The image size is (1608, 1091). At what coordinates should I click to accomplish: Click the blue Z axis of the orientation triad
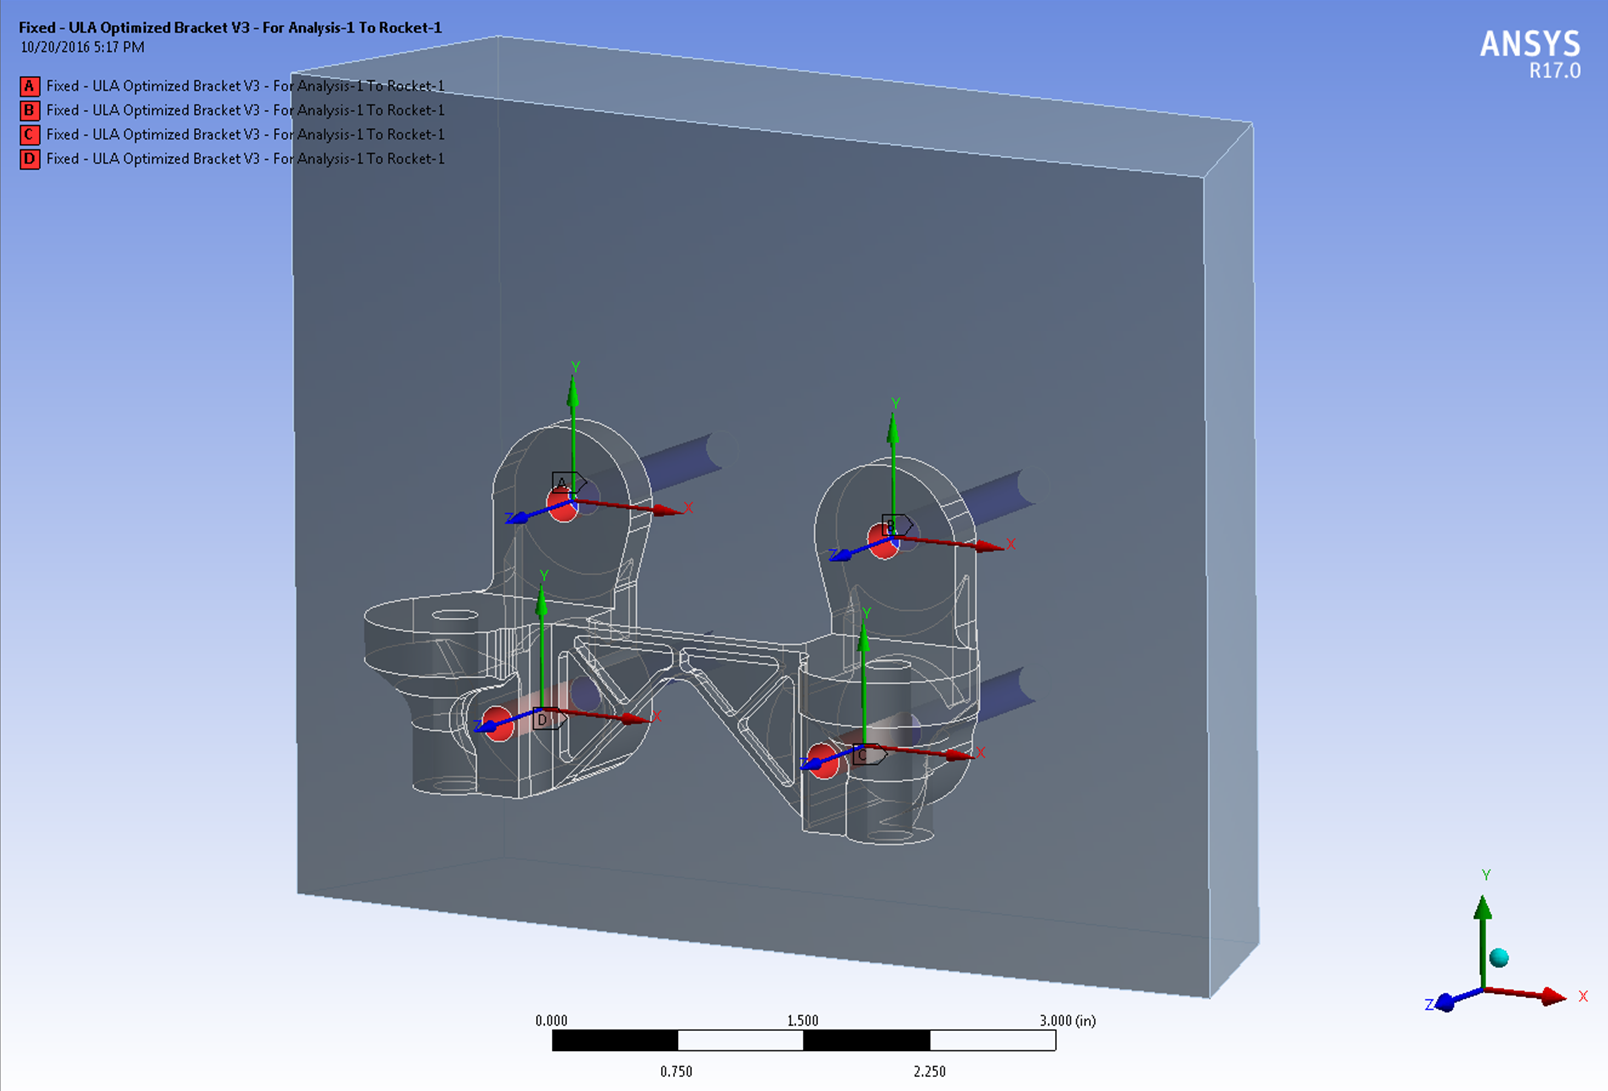pyautogui.click(x=1457, y=999)
